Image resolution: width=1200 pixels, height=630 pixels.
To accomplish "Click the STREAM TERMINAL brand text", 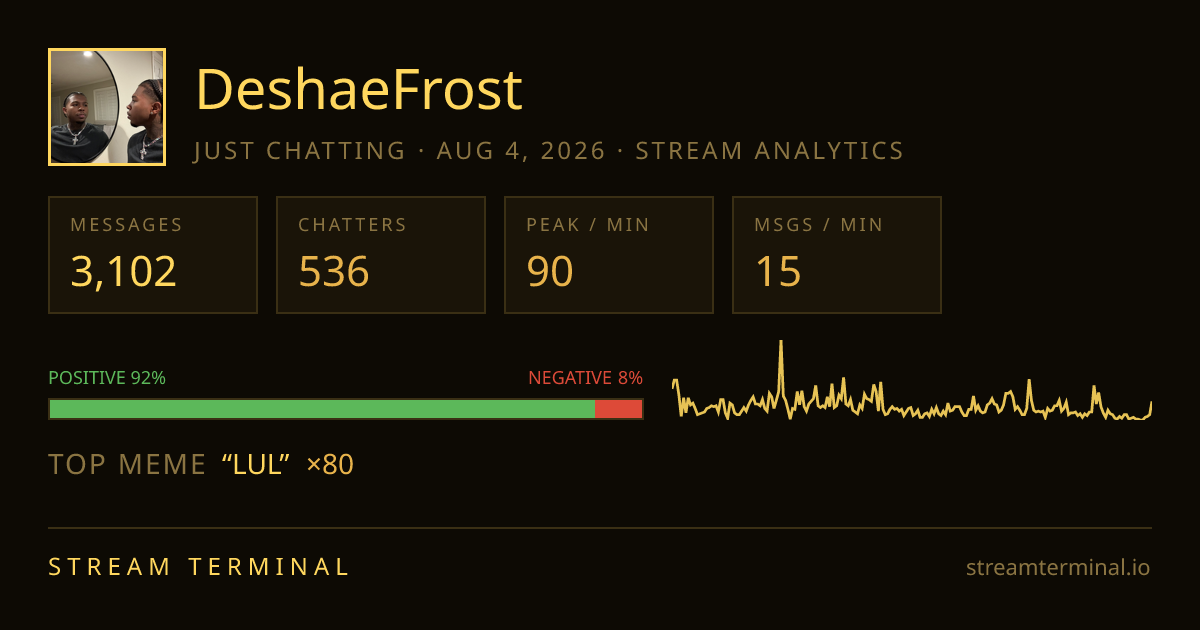I will [x=199, y=567].
